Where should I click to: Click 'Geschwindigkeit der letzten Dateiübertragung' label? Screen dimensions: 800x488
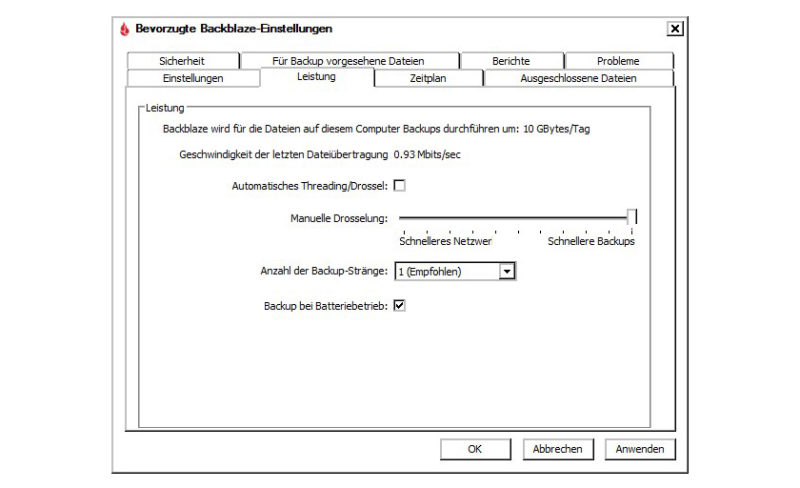tap(284, 155)
